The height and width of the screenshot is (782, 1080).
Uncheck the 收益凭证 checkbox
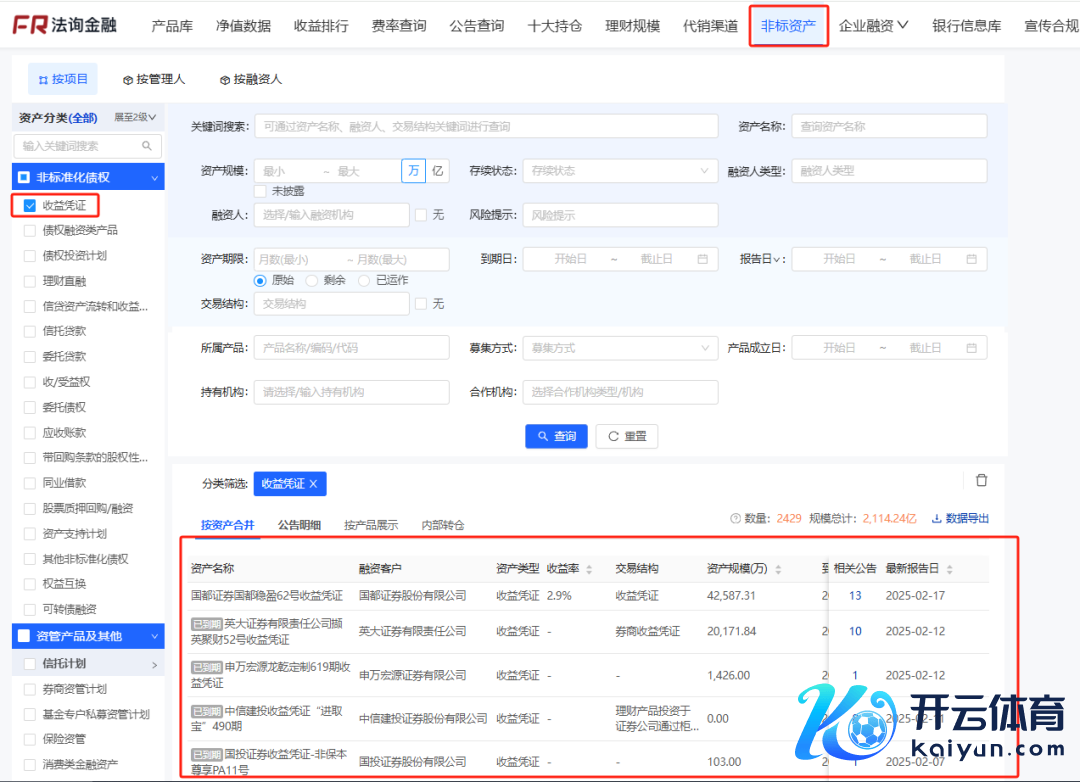(30, 206)
